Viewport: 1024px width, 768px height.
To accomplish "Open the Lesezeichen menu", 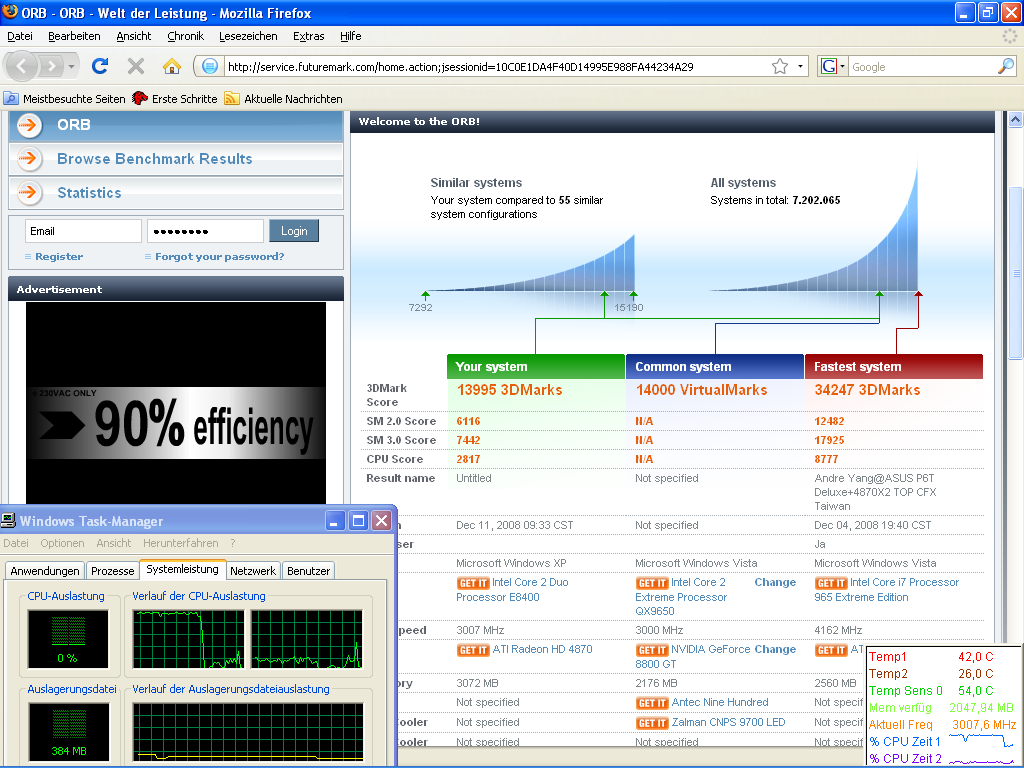I will click(248, 36).
